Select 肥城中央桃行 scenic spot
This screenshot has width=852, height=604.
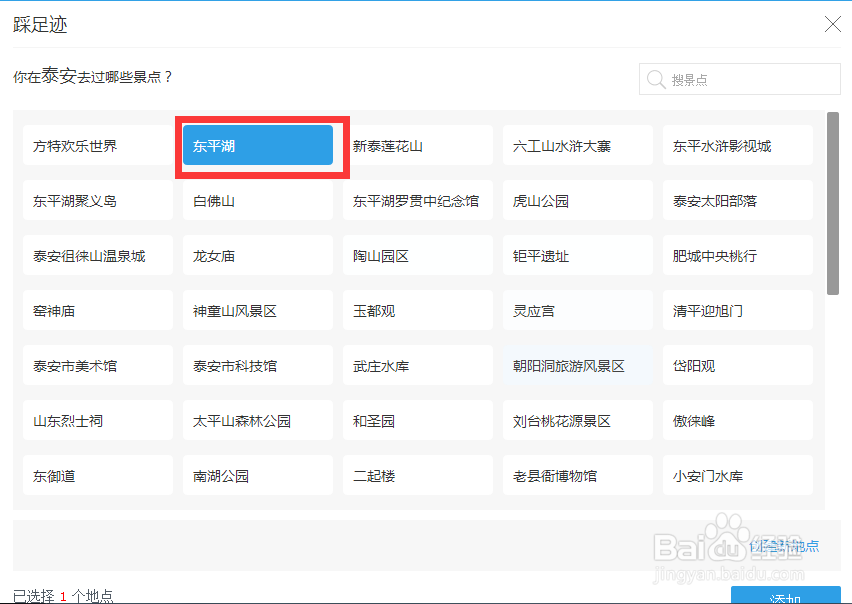pyautogui.click(x=737, y=255)
